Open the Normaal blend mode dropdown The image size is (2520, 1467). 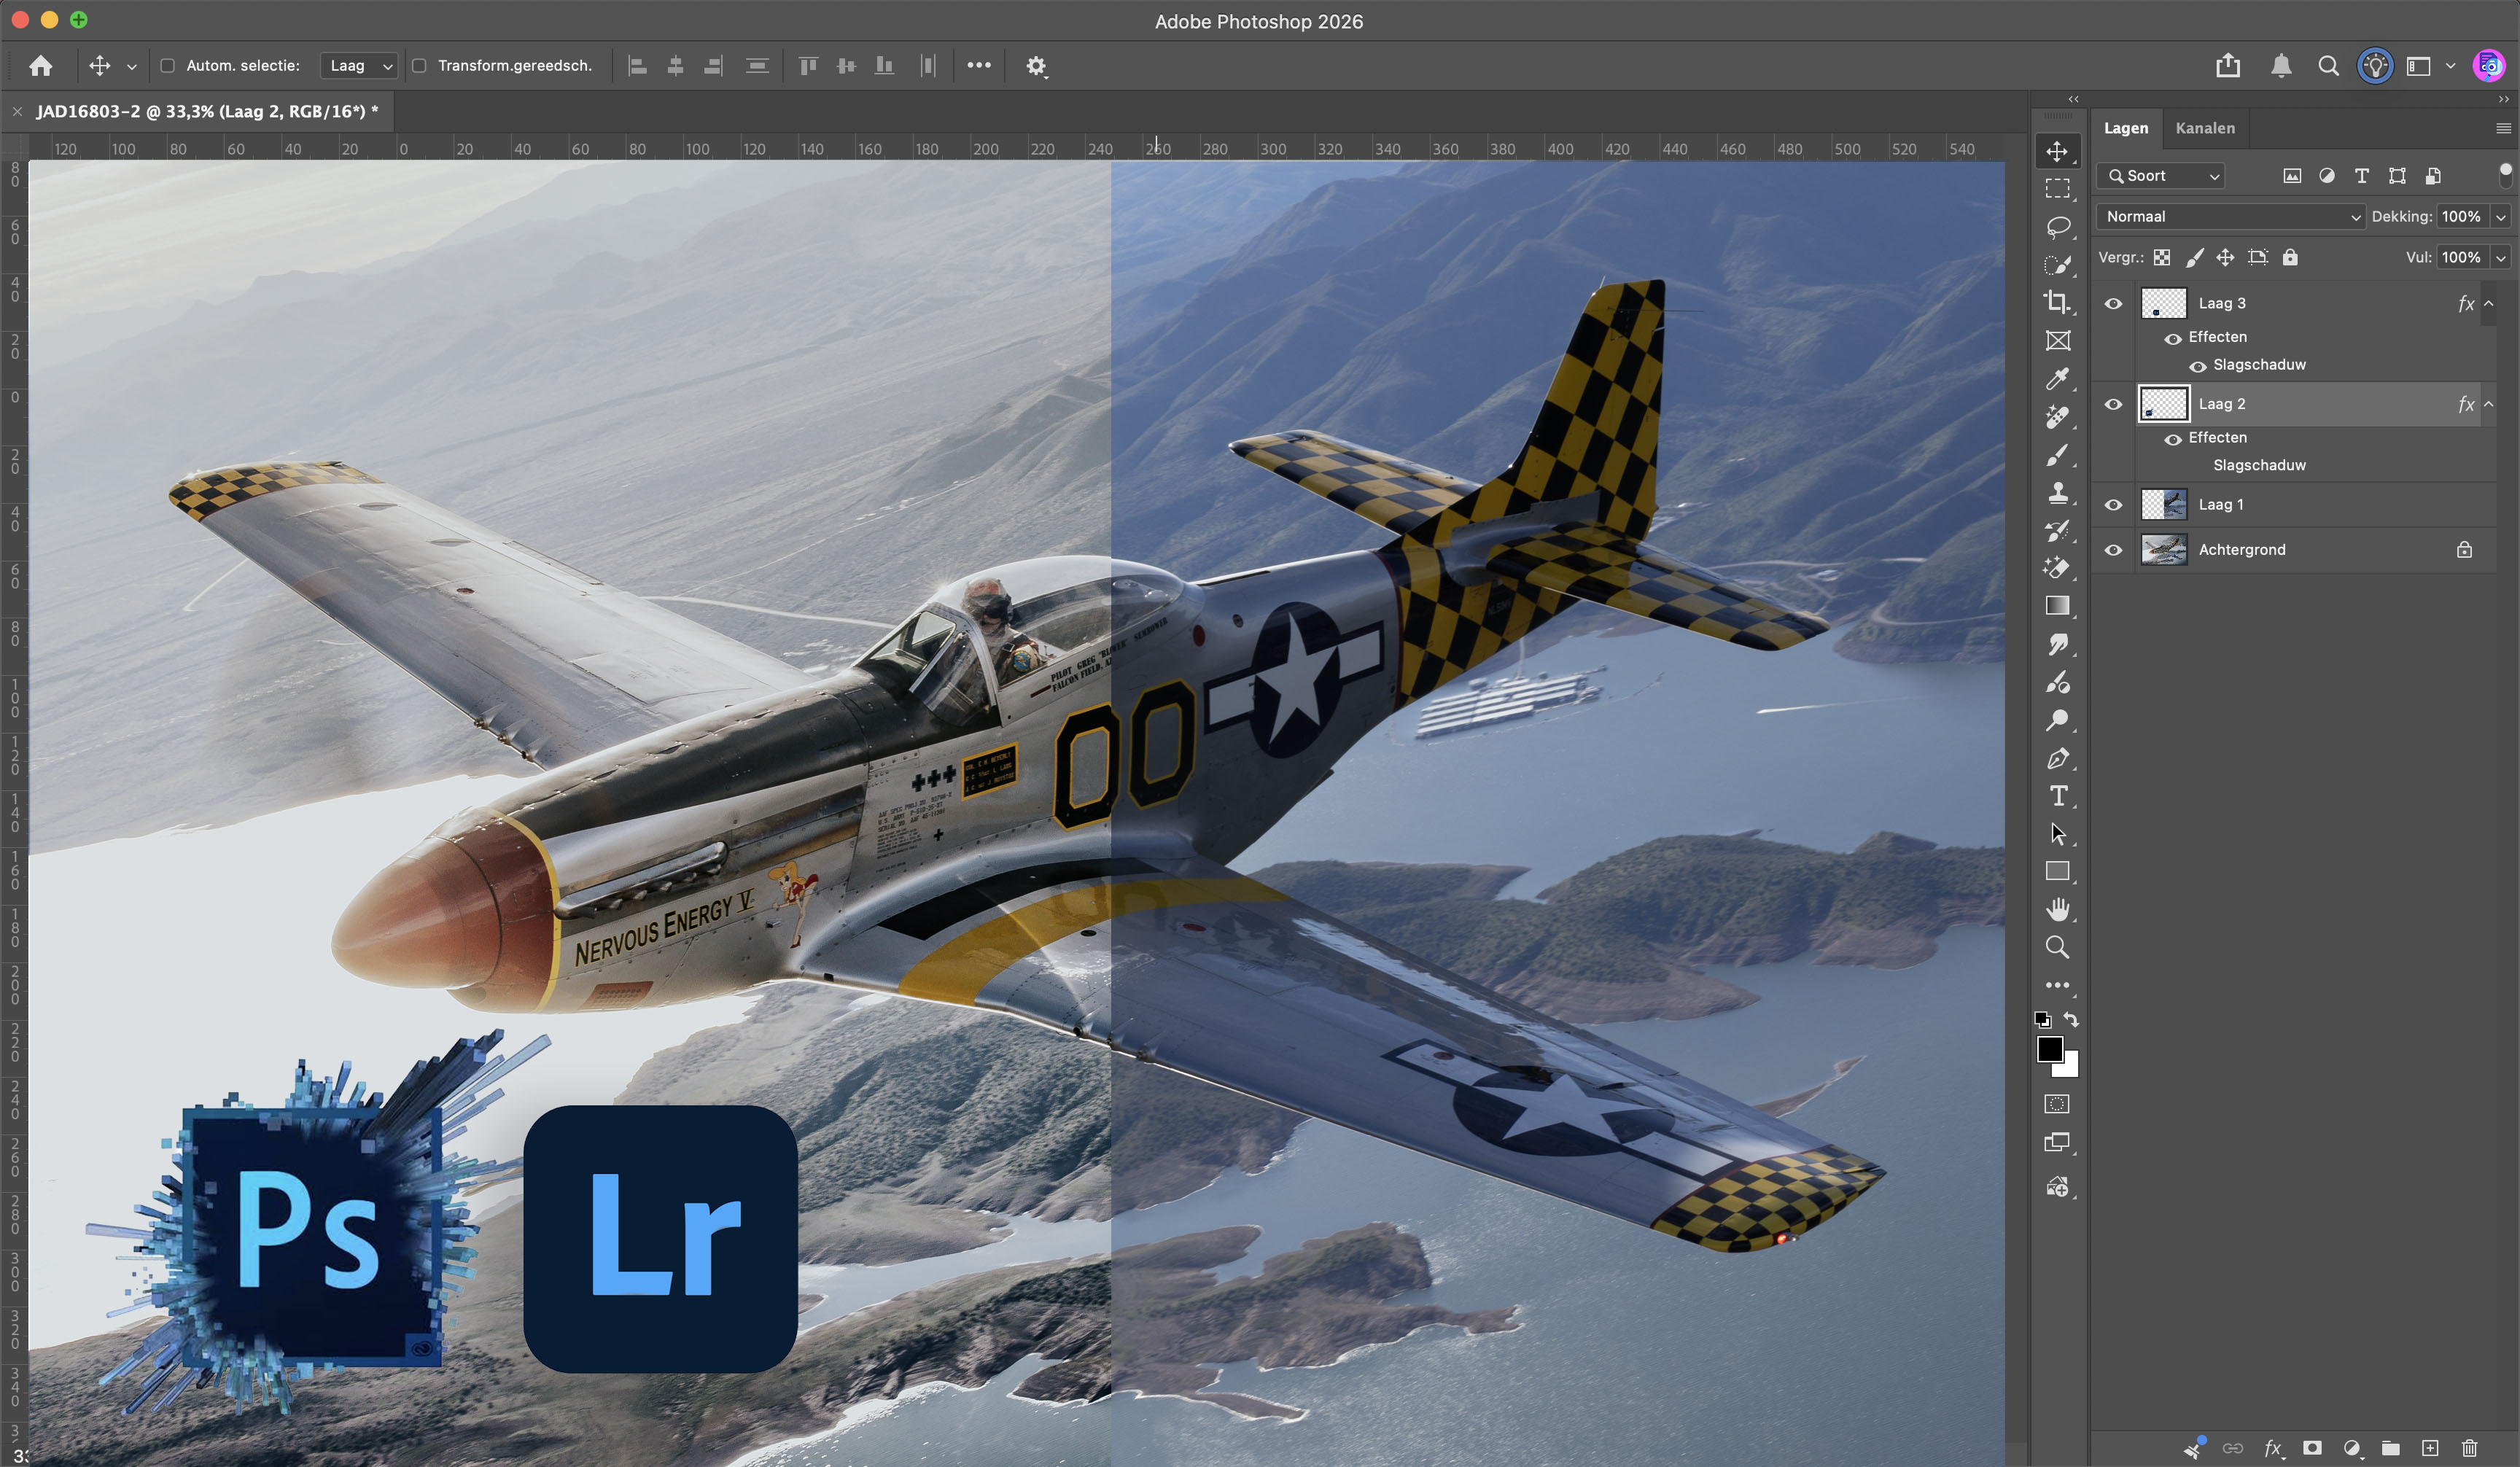click(2231, 217)
